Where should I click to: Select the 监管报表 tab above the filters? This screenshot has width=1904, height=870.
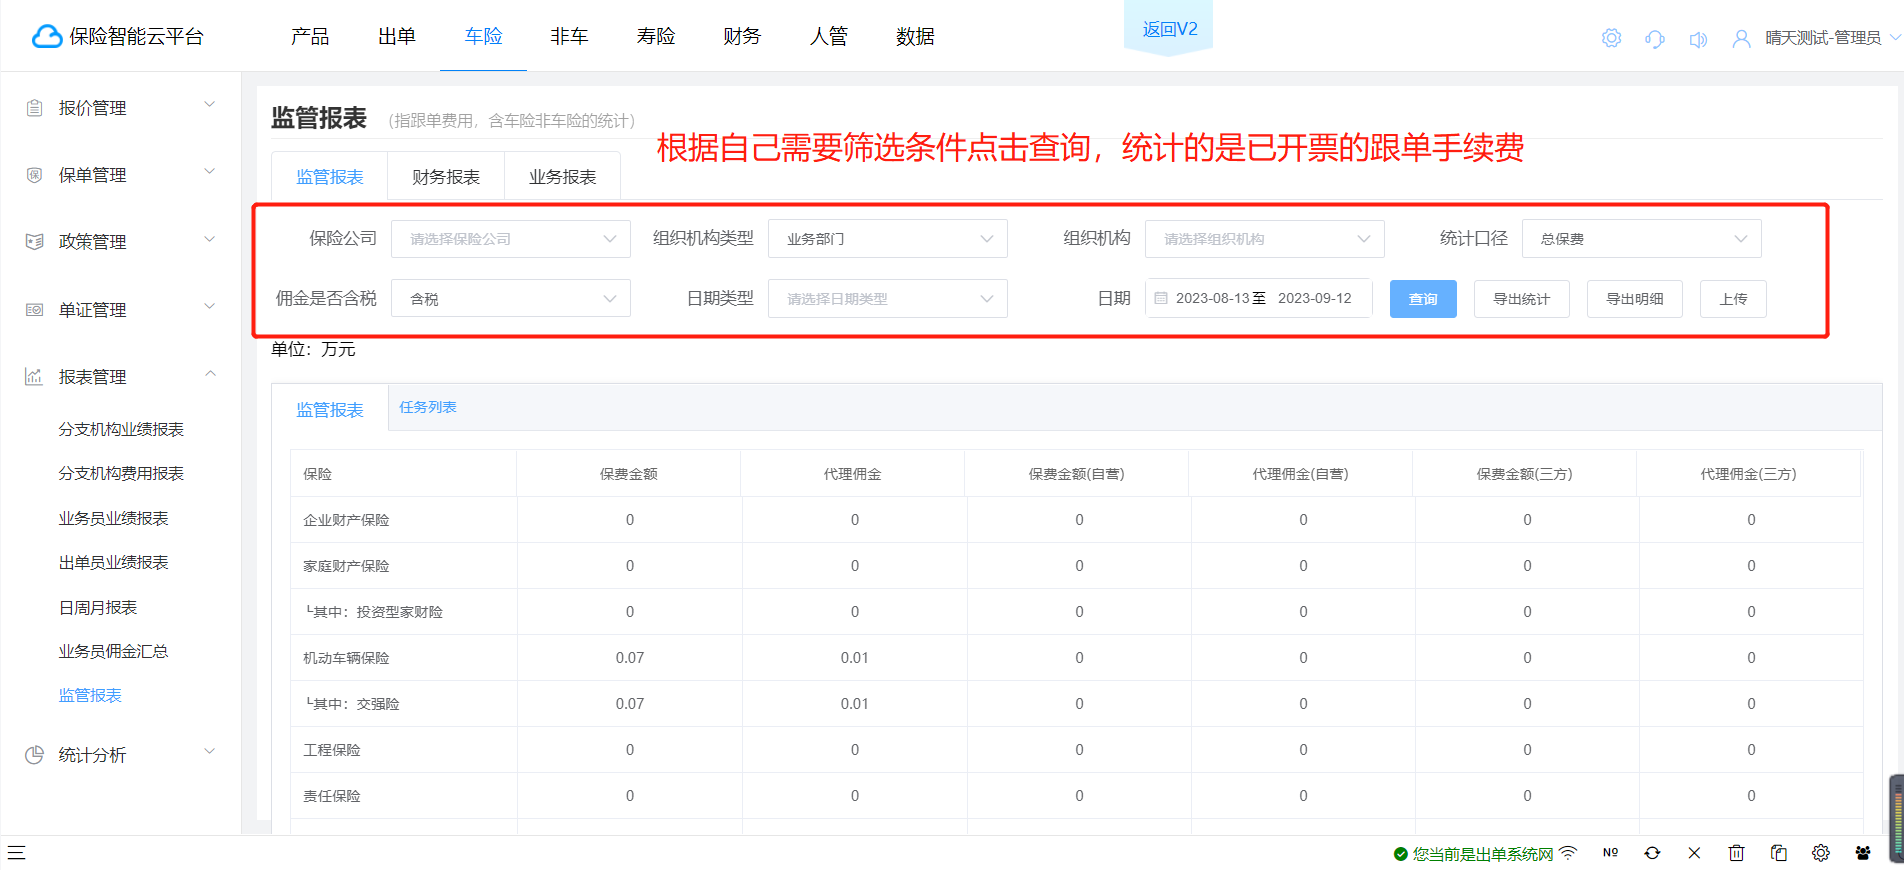(x=330, y=177)
